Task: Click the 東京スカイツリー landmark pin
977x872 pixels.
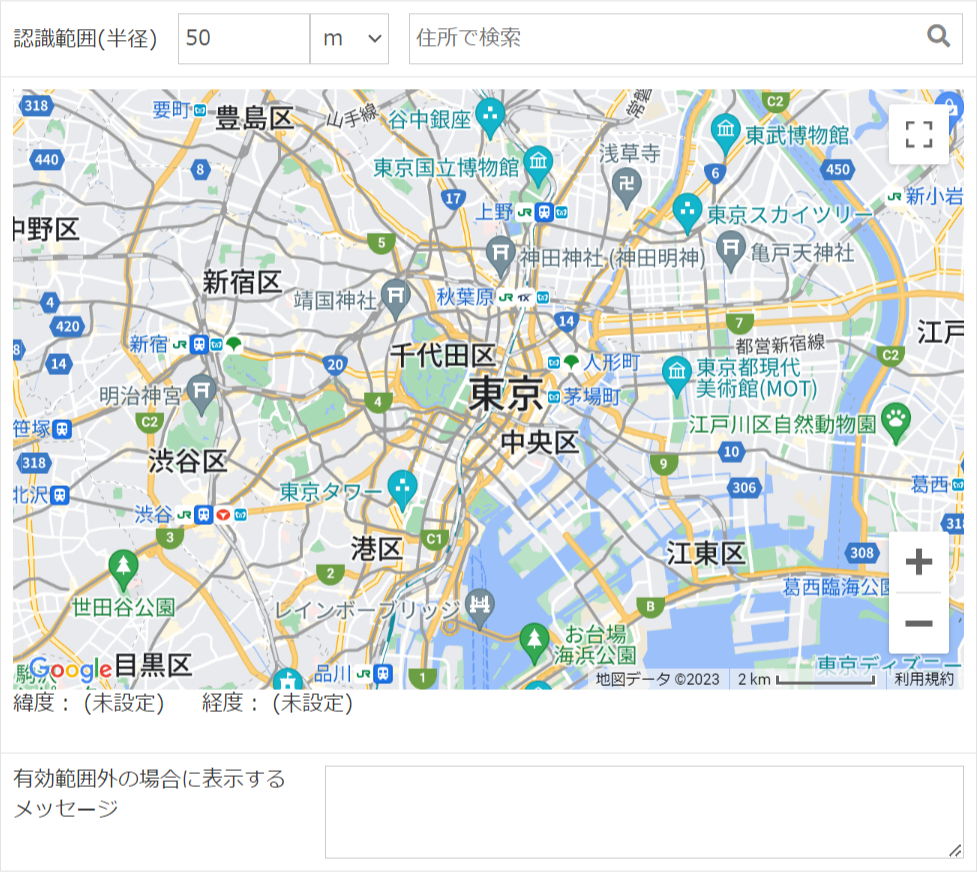Action: click(687, 213)
